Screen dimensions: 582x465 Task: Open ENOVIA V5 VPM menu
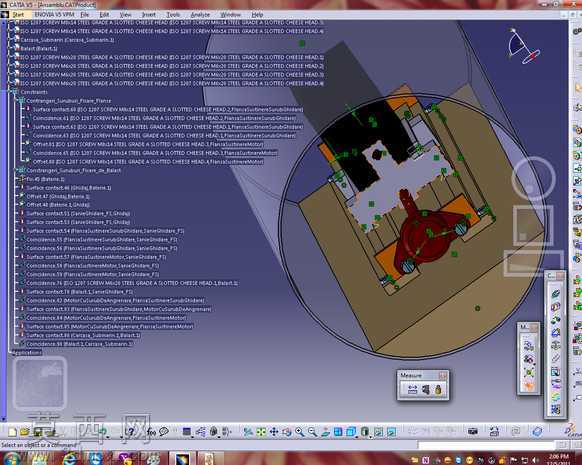click(x=54, y=15)
